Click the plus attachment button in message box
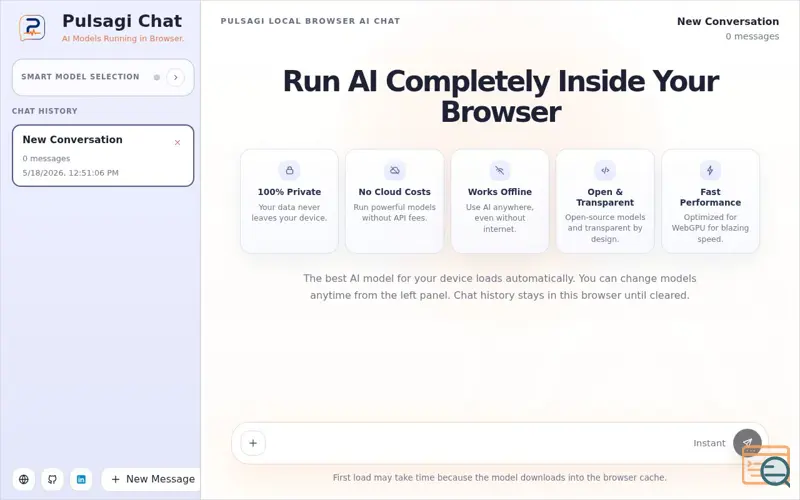Screen dimensions: 800x500 click(253, 443)
